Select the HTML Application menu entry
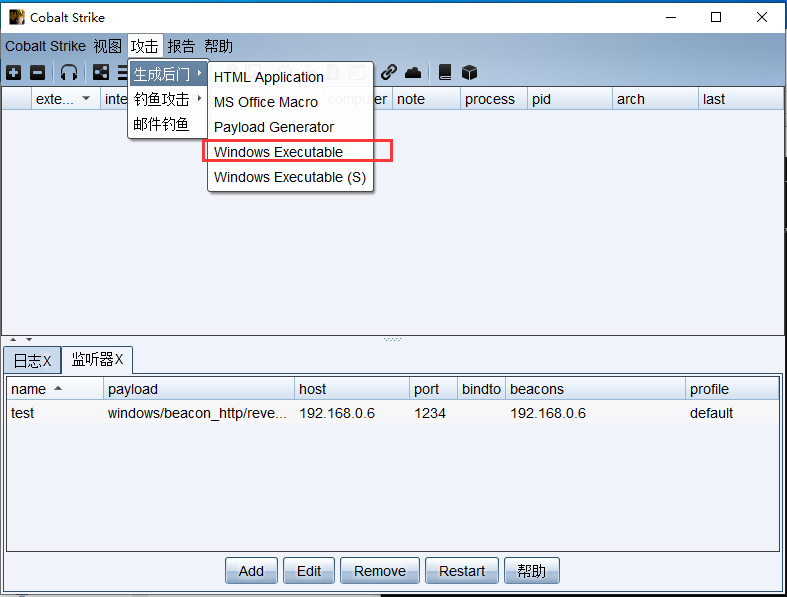The height and width of the screenshot is (597, 787). point(268,77)
